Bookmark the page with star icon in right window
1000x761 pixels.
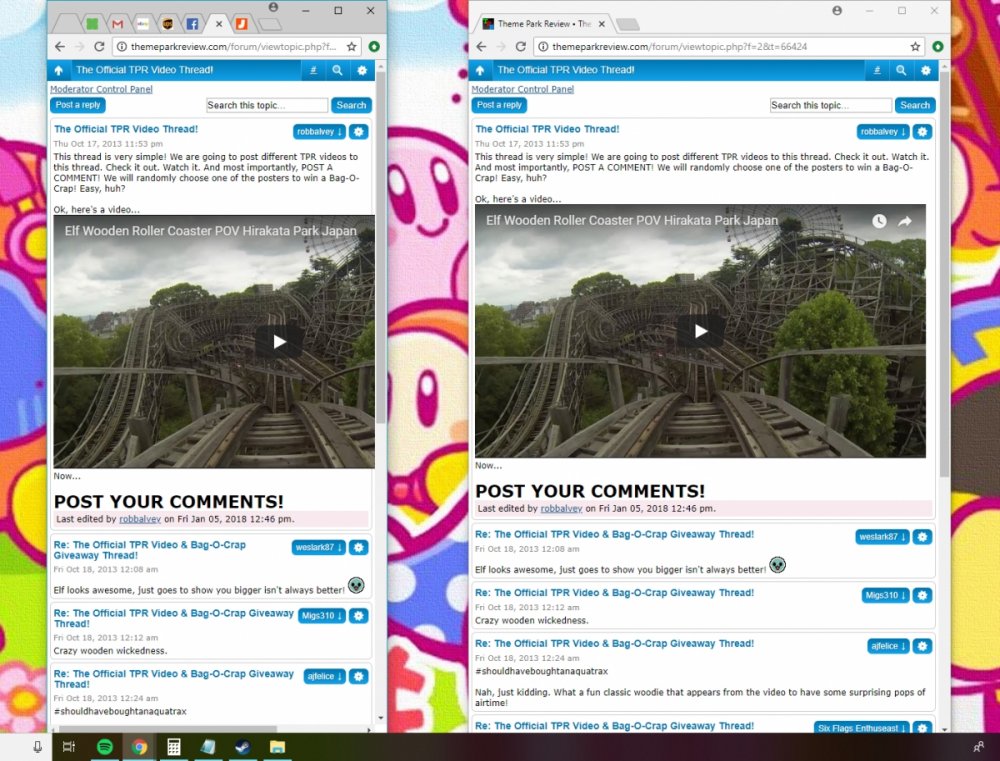[915, 47]
